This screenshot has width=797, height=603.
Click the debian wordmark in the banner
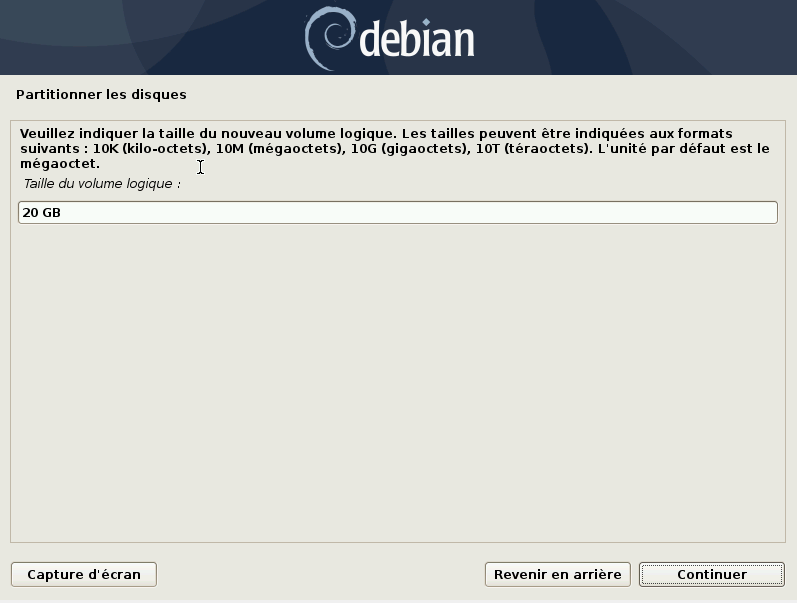click(417, 39)
